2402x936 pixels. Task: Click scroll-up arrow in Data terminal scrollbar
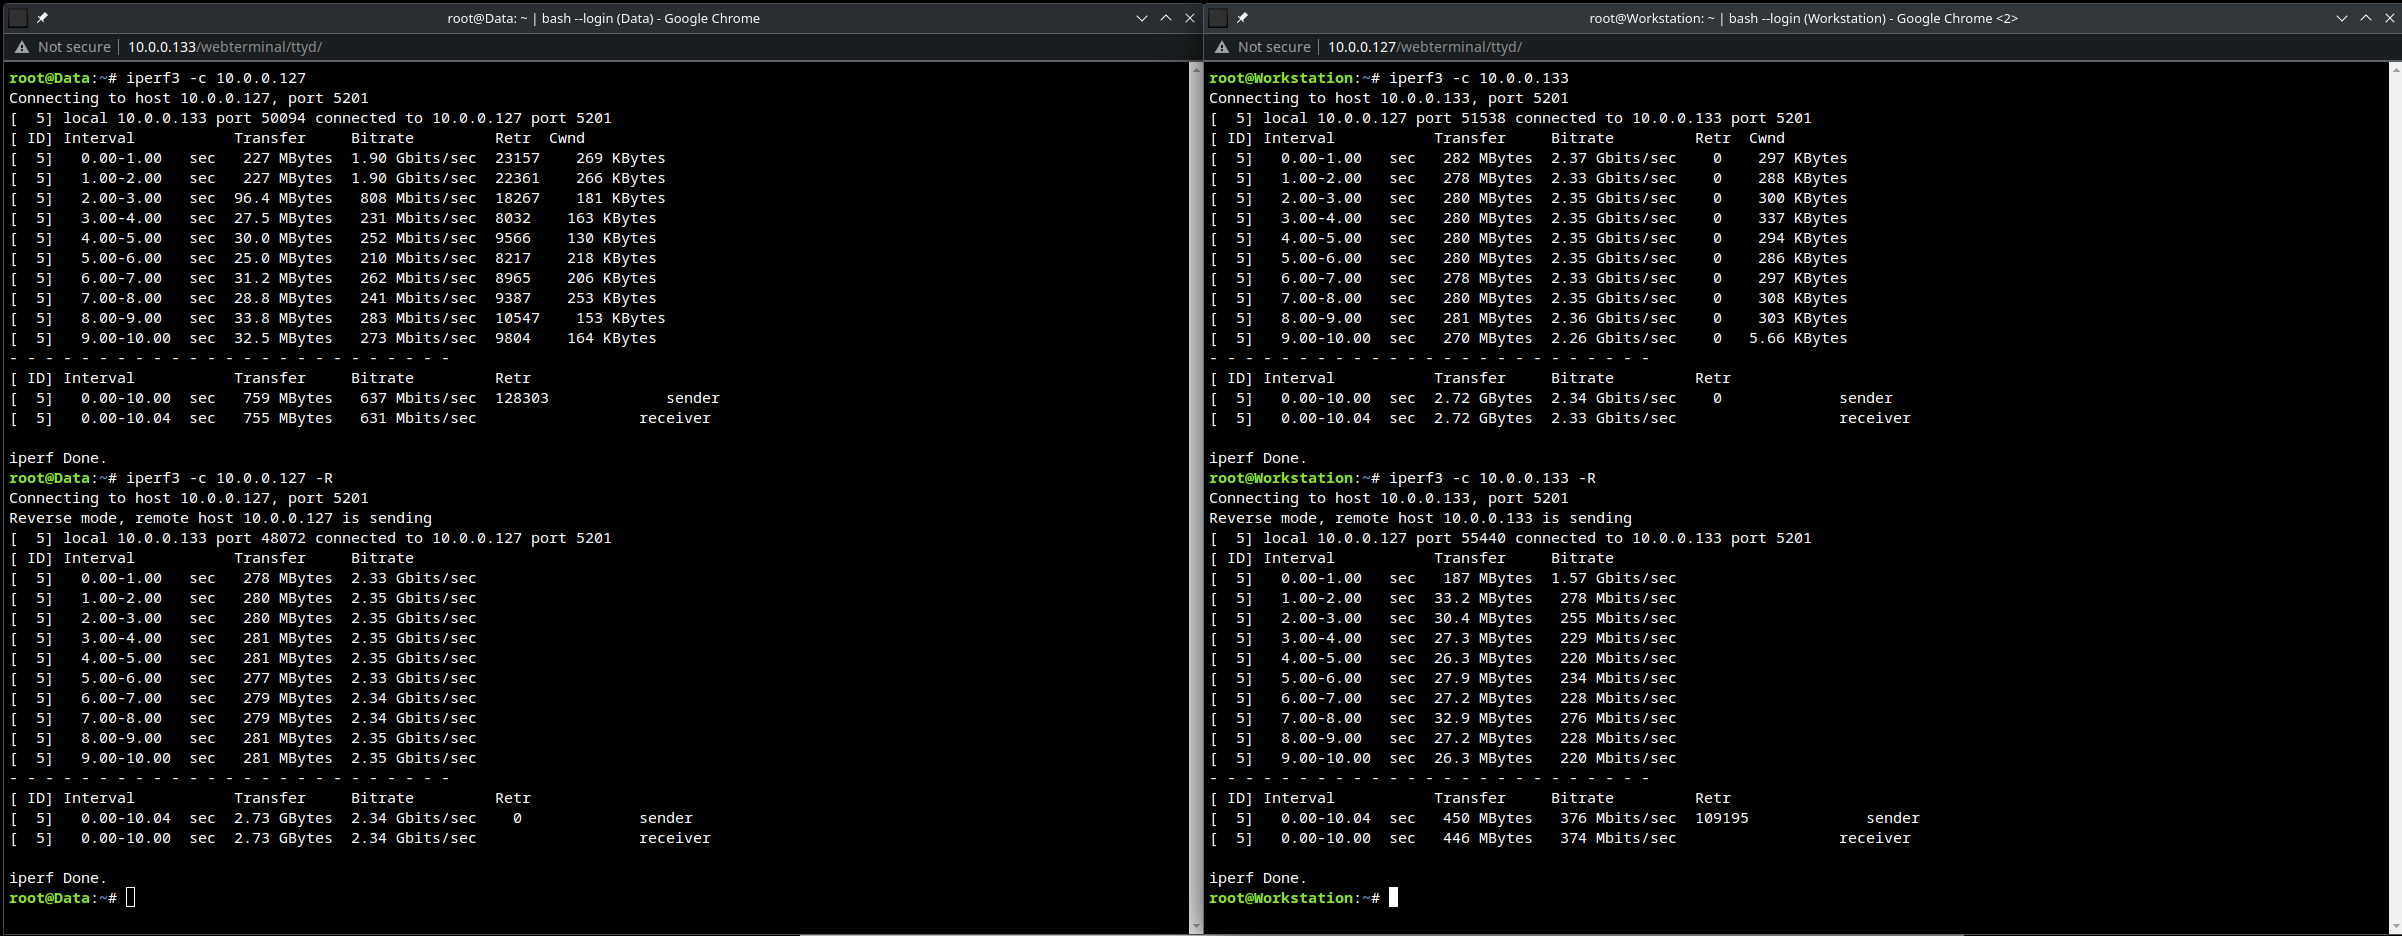click(x=1196, y=69)
